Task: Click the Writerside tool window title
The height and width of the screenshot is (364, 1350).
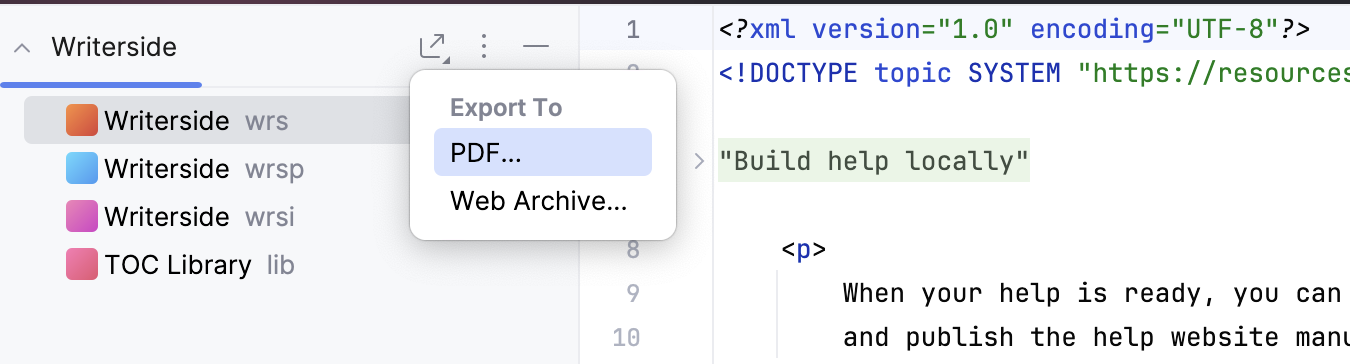Action: [114, 46]
